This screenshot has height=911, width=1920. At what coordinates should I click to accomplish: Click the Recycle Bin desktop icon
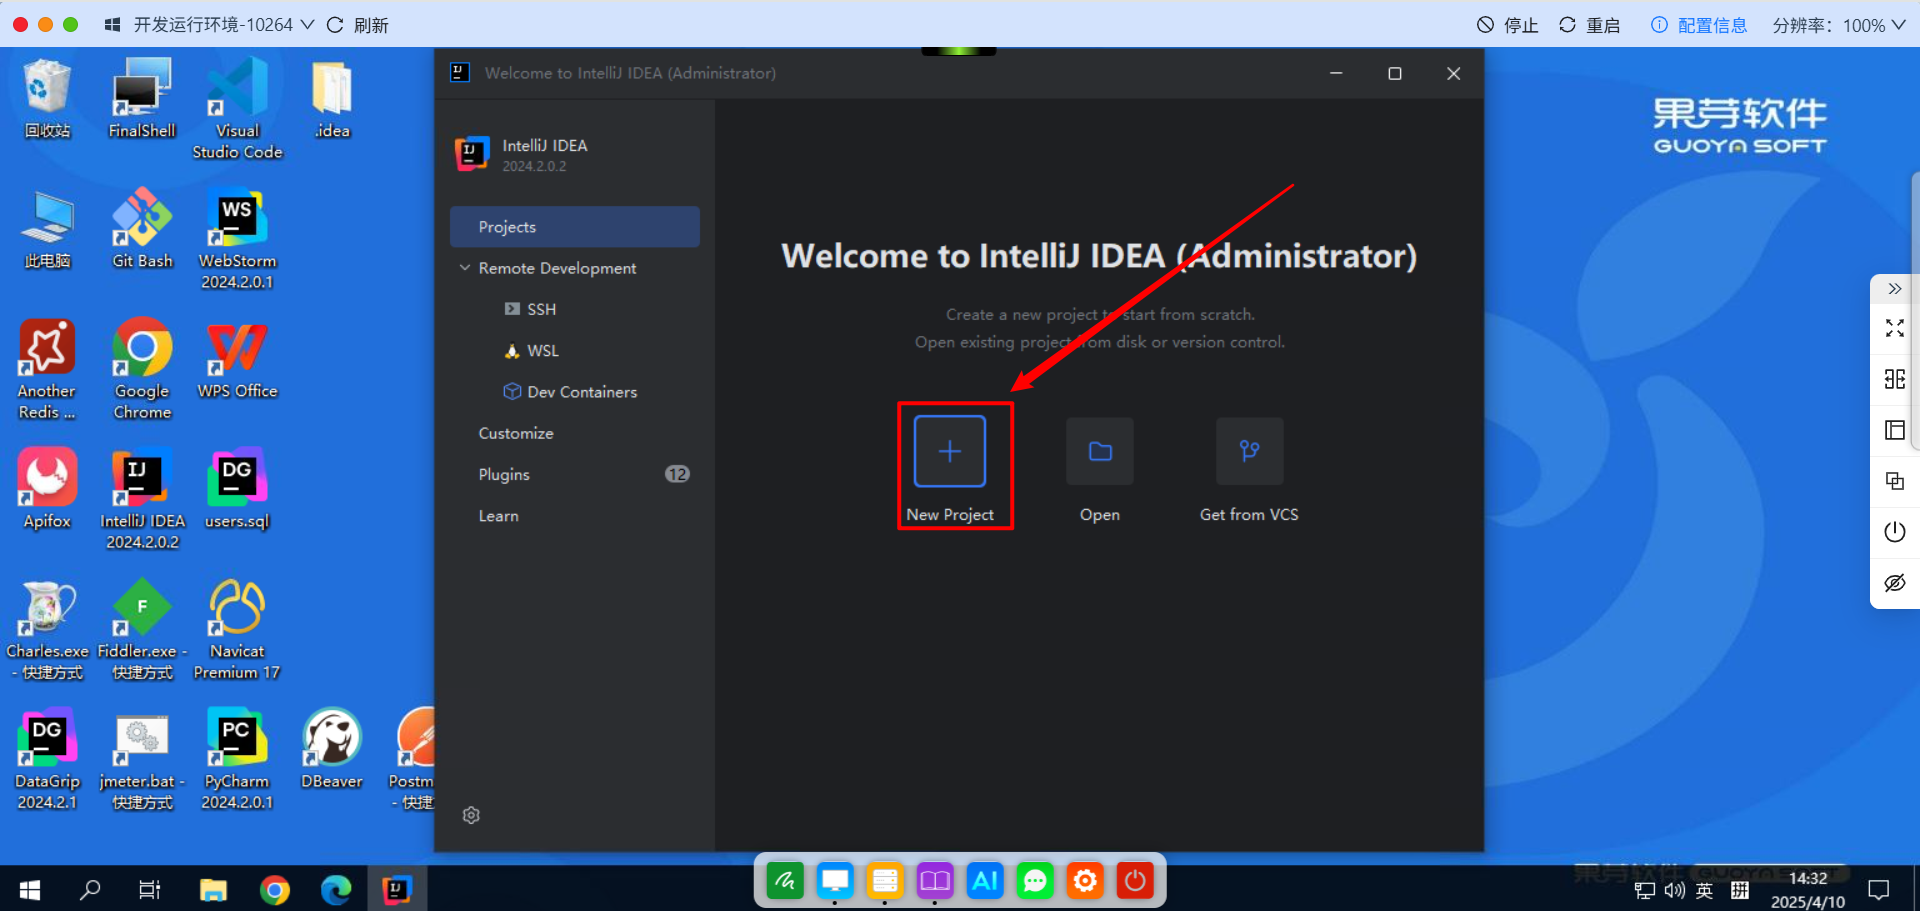(x=47, y=98)
